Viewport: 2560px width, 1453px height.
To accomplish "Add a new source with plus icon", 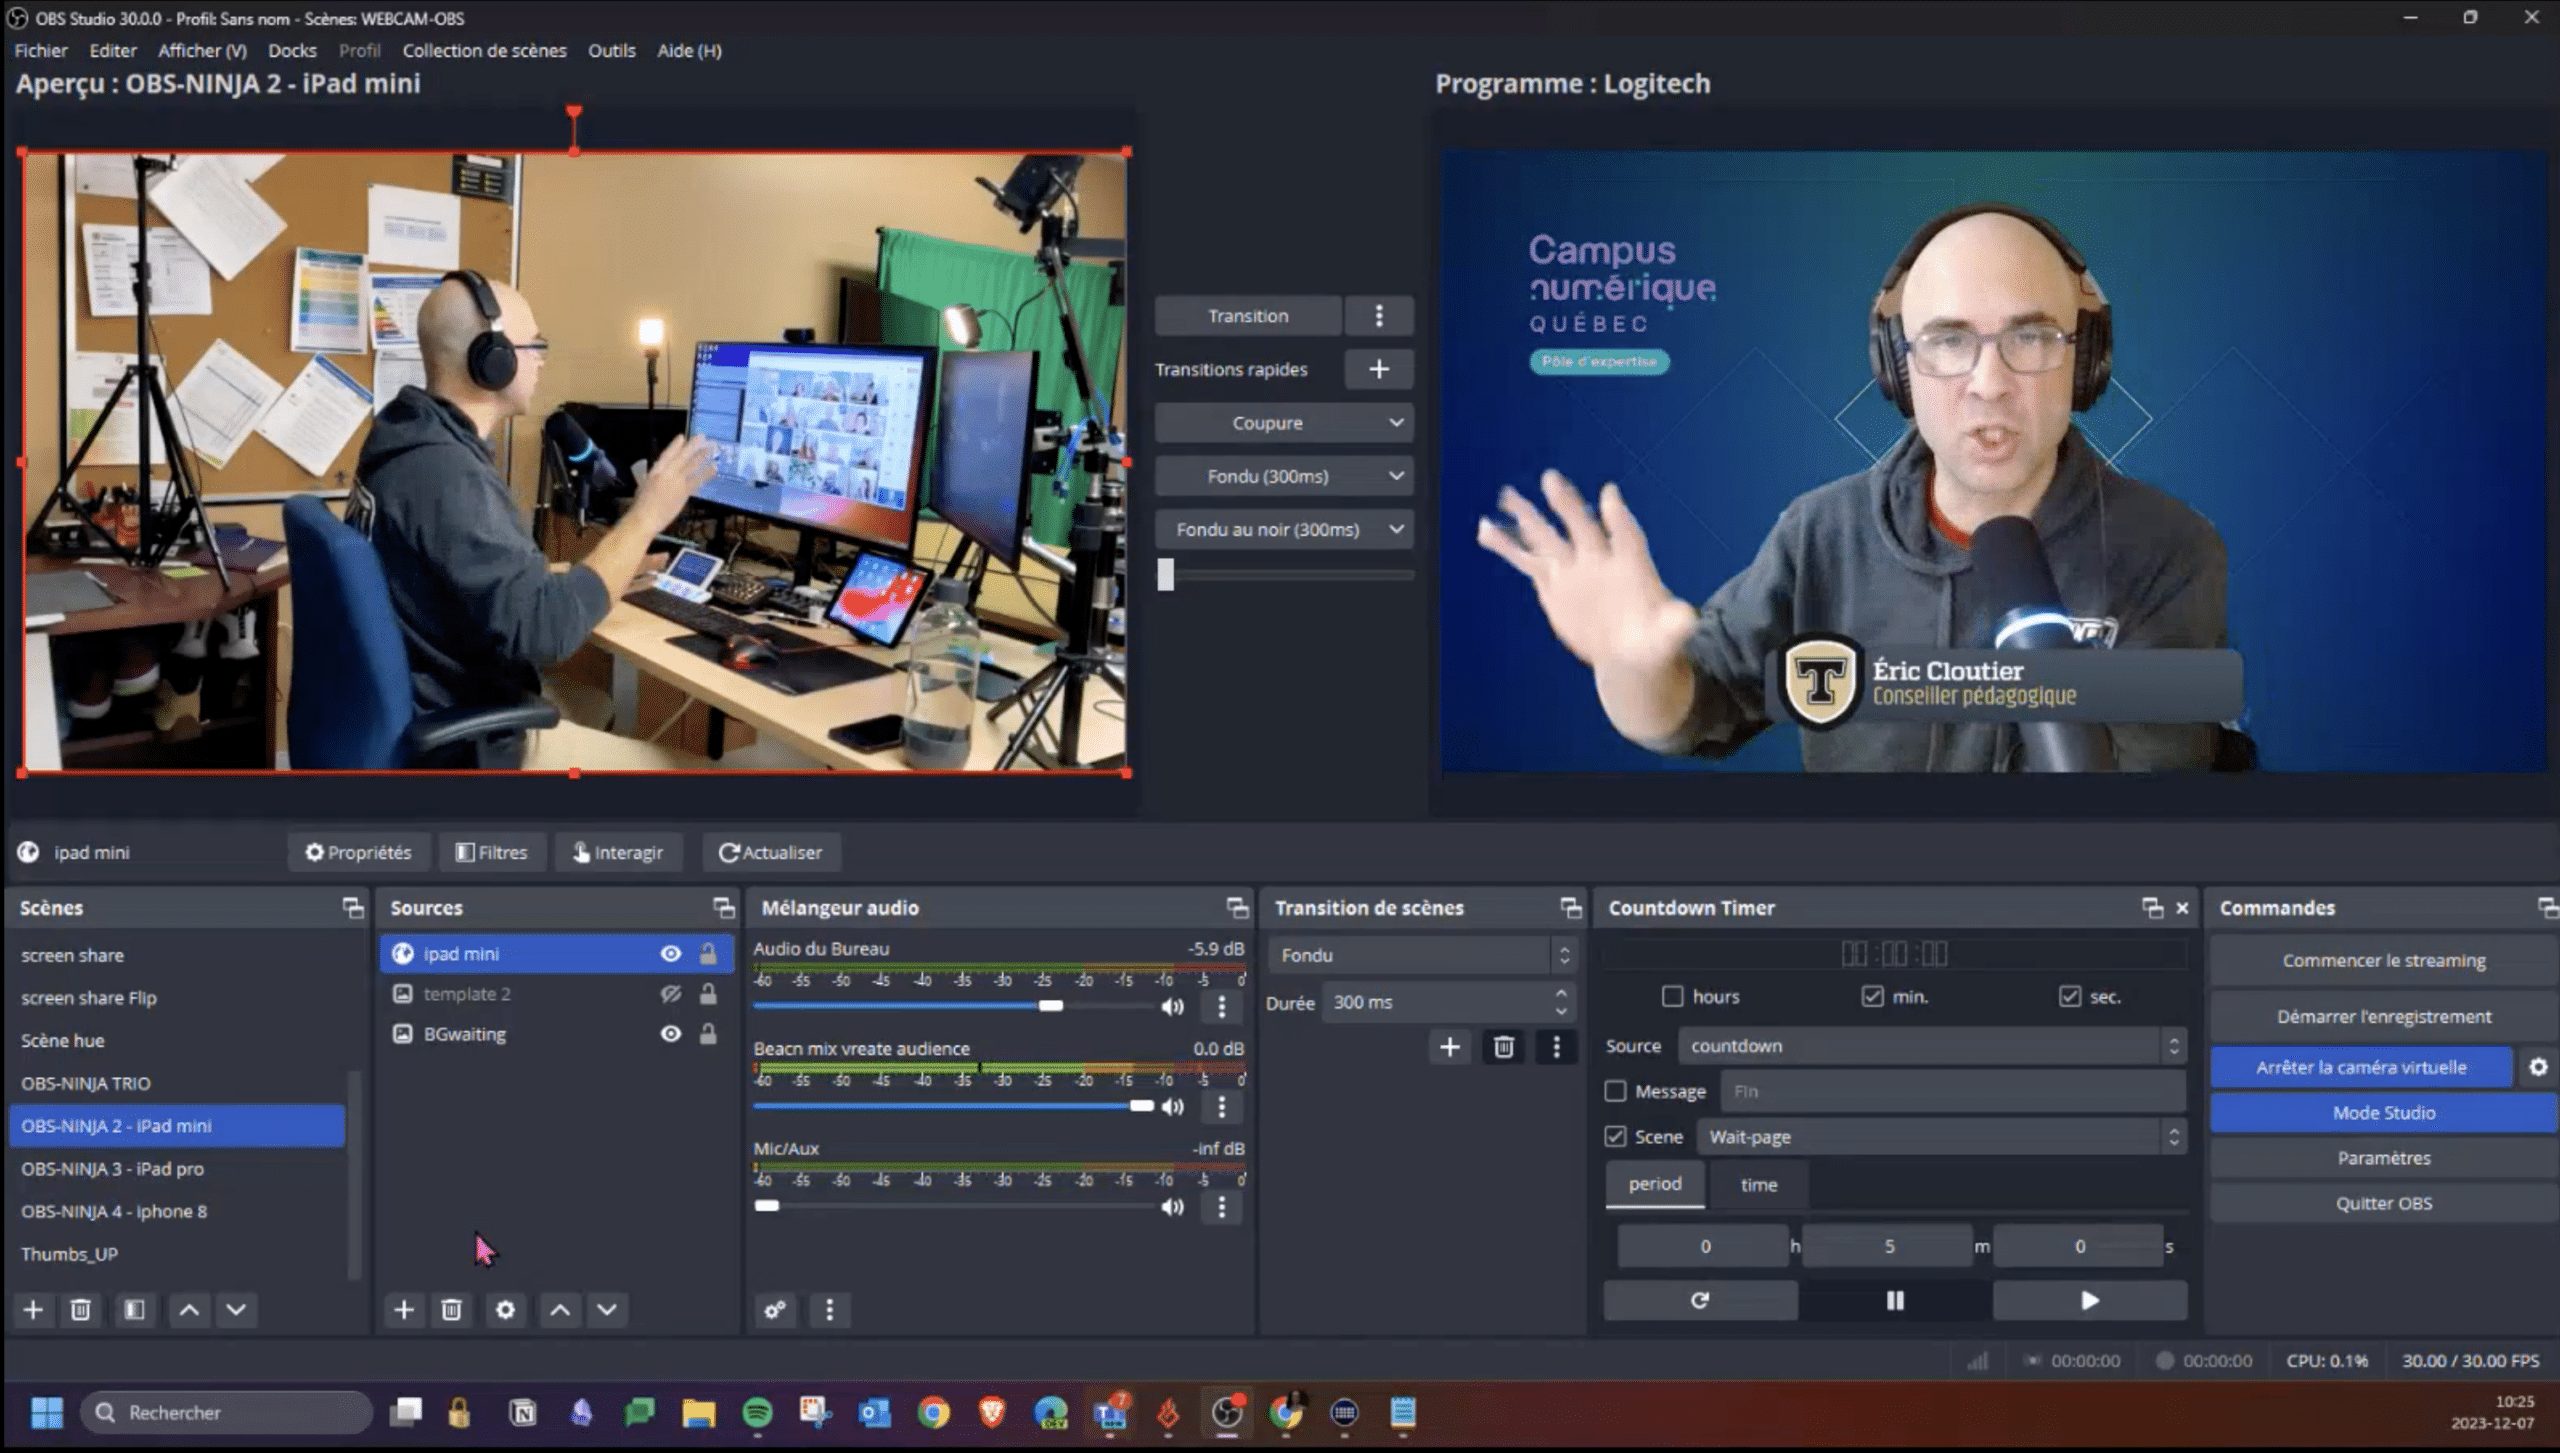I will coord(403,1310).
